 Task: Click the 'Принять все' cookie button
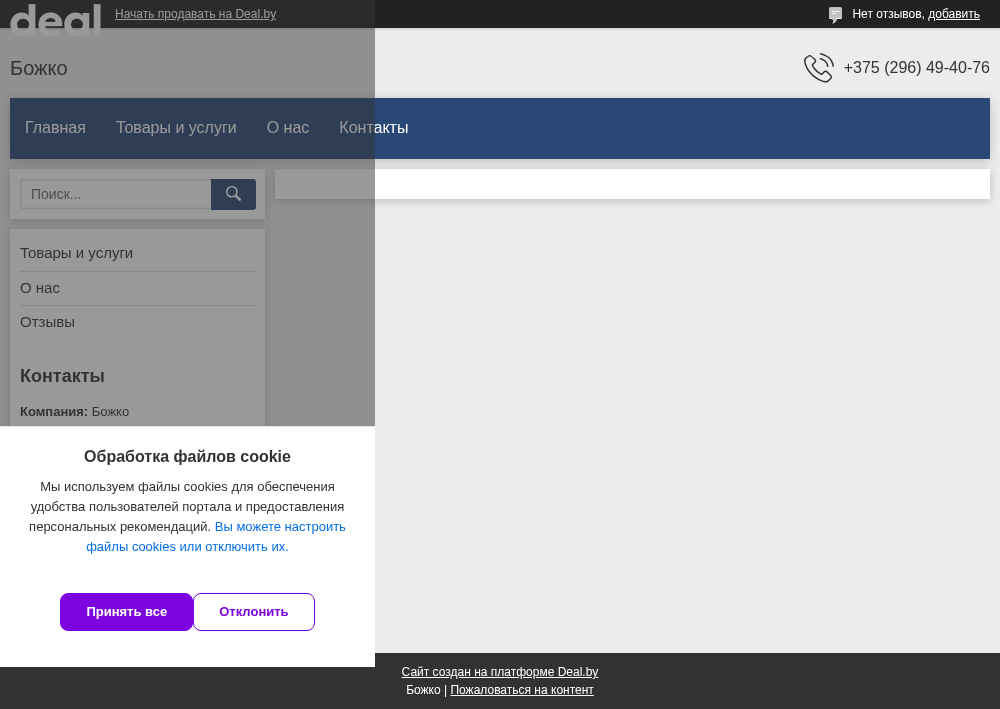126,612
